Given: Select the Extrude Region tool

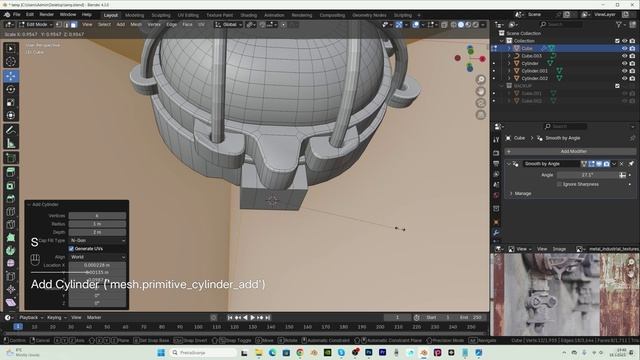Looking at the screenshot, I should (11, 173).
